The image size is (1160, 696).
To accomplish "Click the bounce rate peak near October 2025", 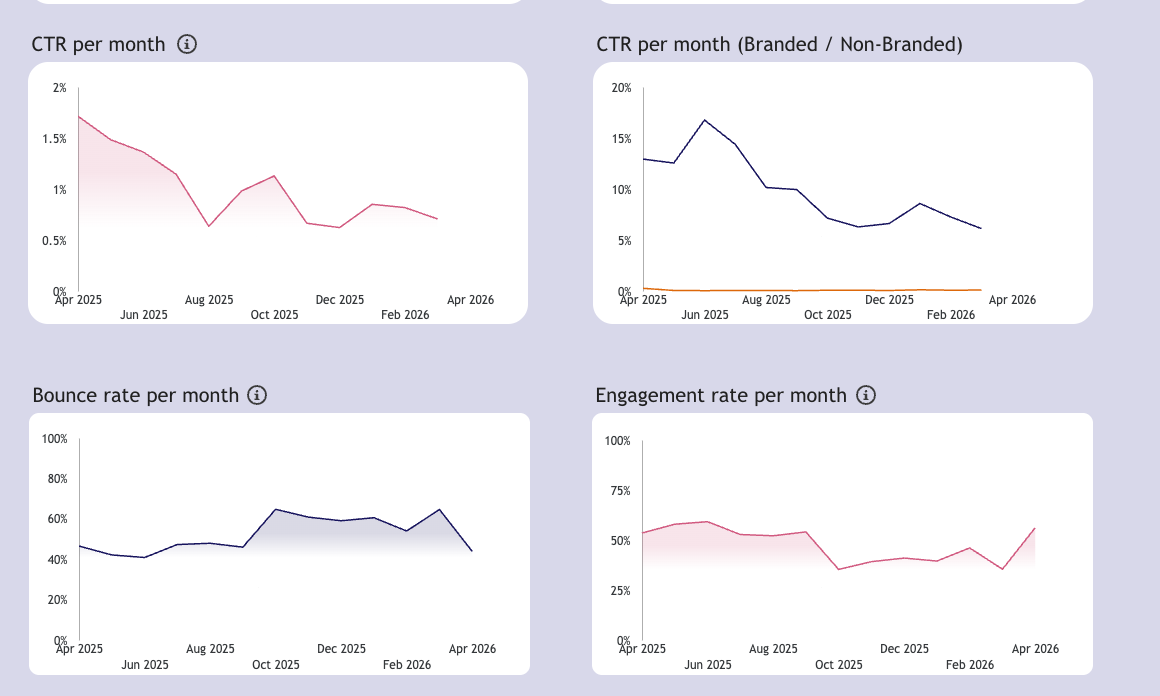I will pyautogui.click(x=277, y=508).
